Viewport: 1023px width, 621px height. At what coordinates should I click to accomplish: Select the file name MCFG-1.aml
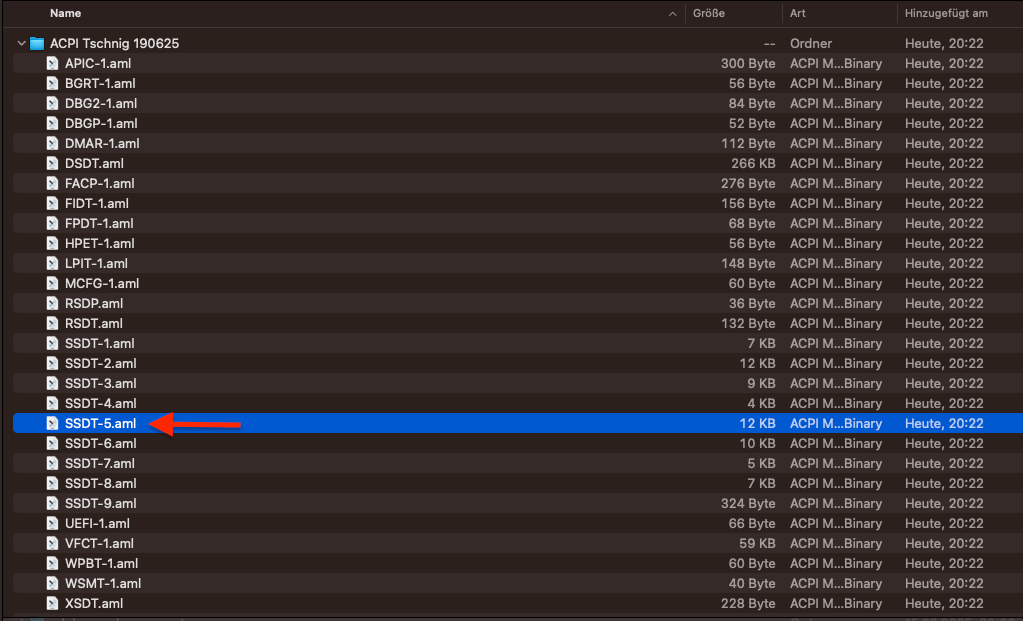(x=102, y=283)
